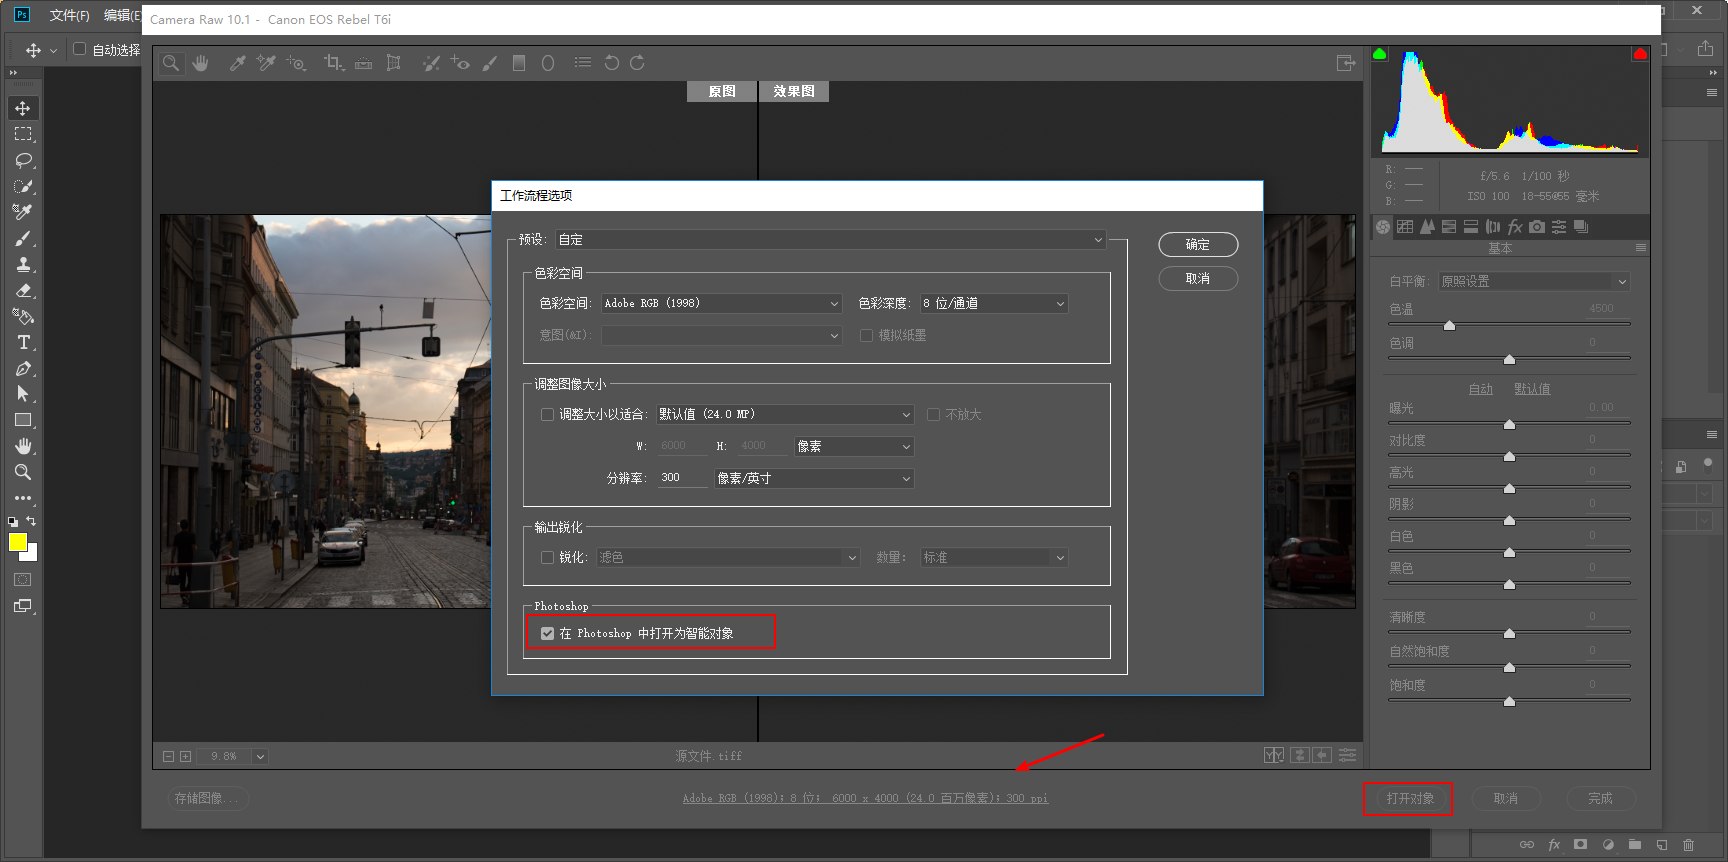The image size is (1728, 862).
Task: Select the Camera Raw hand tool
Action: pyautogui.click(x=200, y=63)
